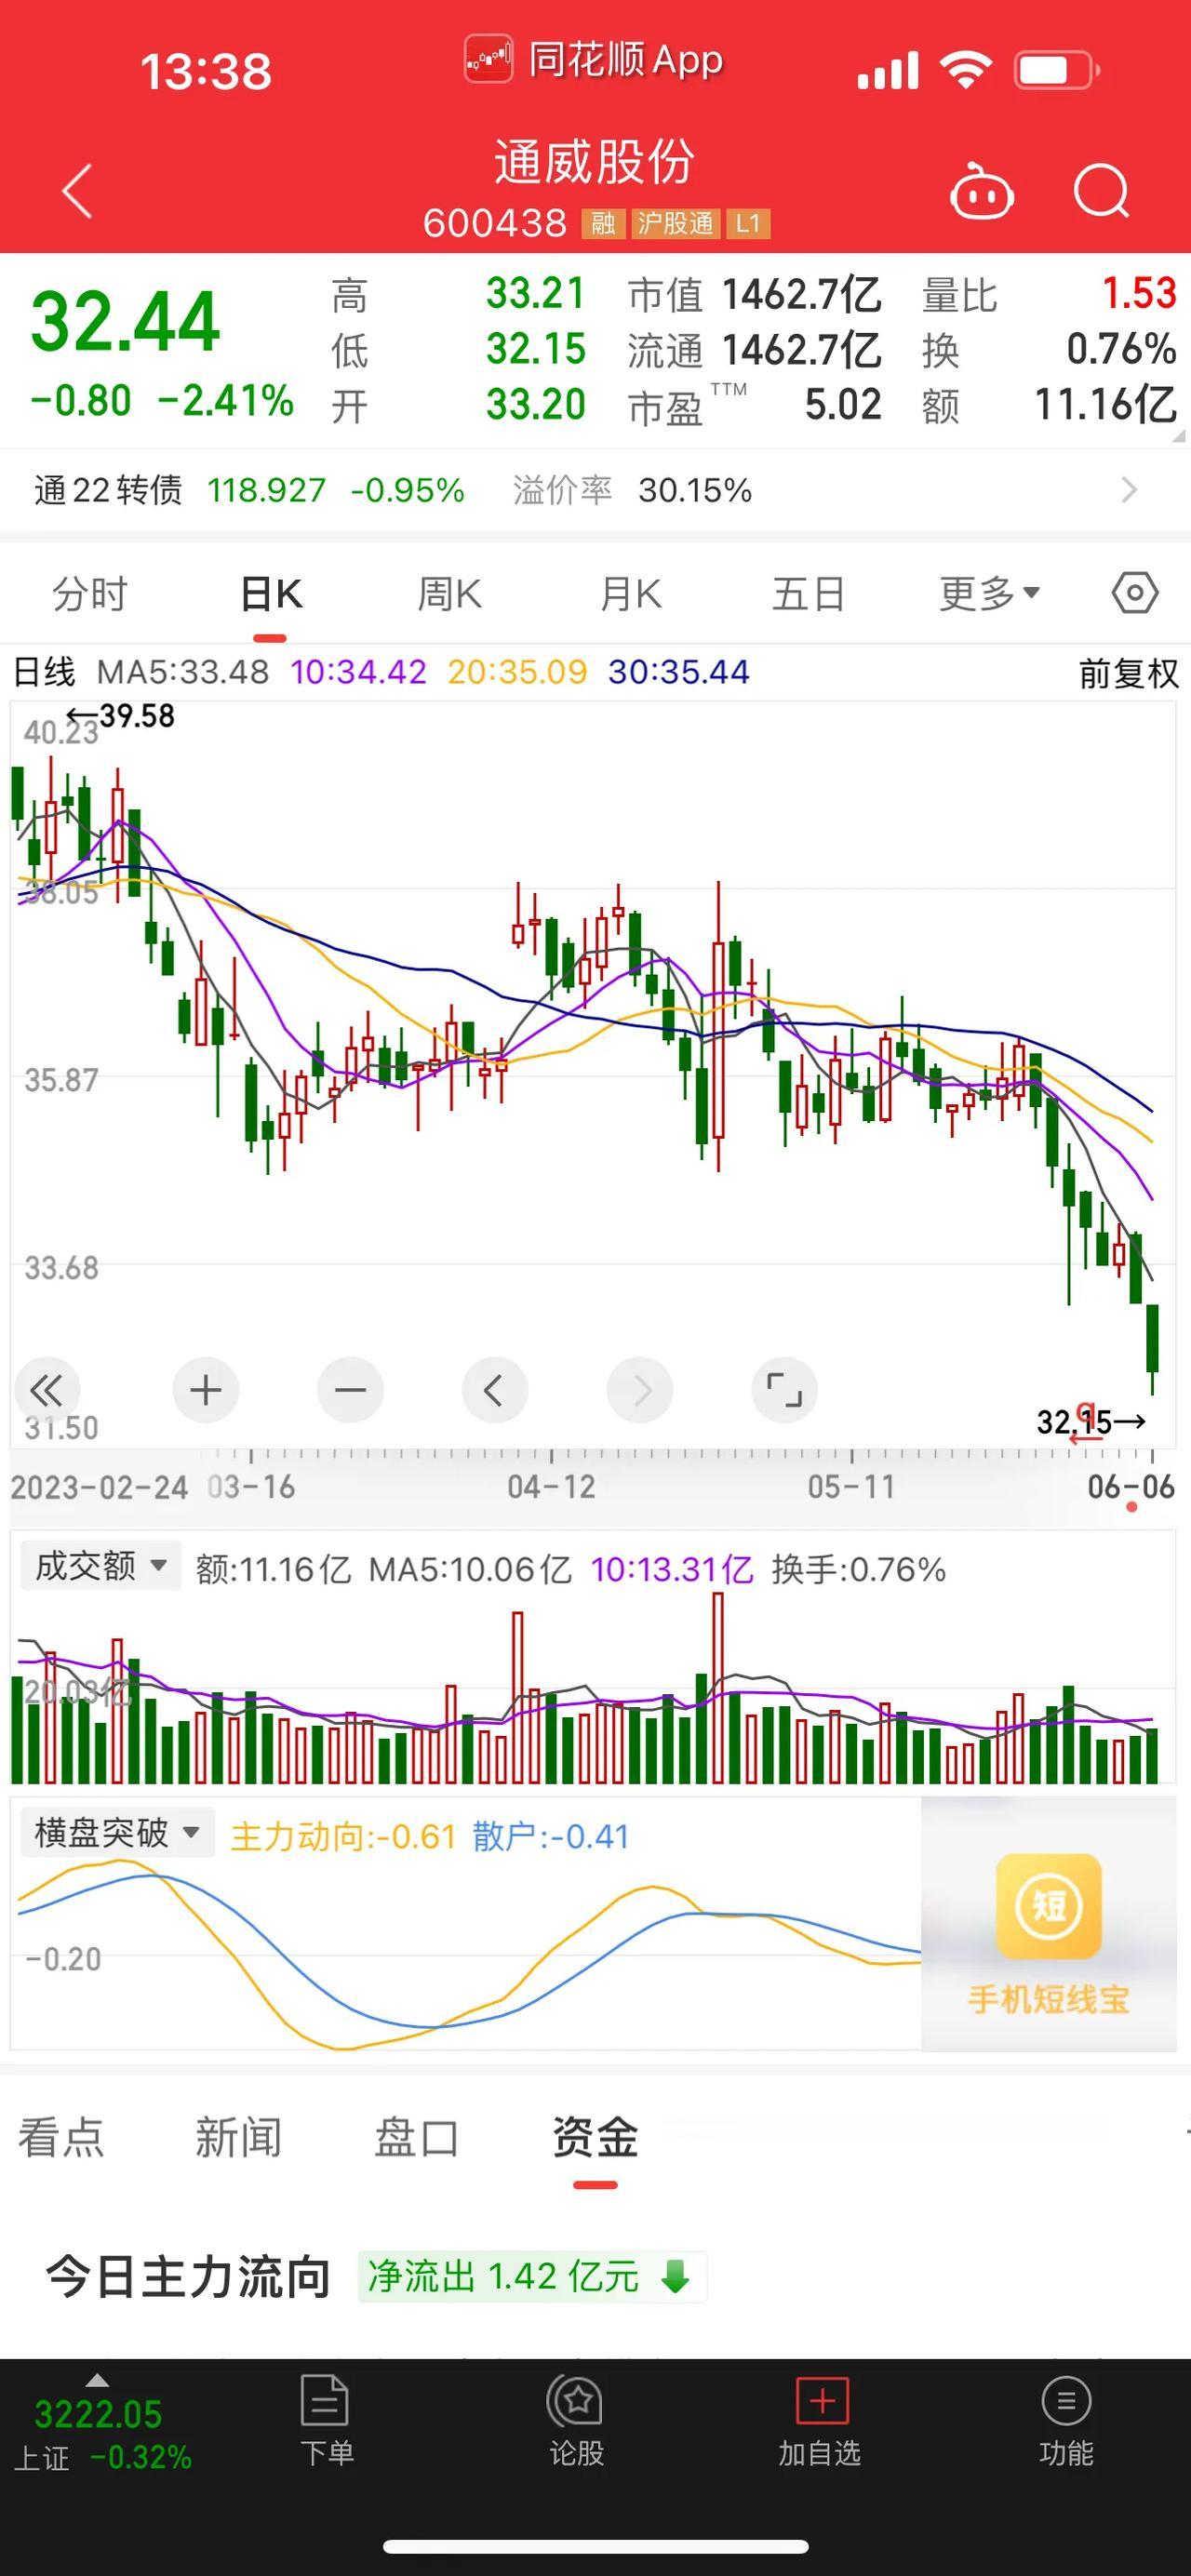Image resolution: width=1191 pixels, height=2576 pixels.
Task: Tap the stock code 600438
Action: click(x=495, y=223)
